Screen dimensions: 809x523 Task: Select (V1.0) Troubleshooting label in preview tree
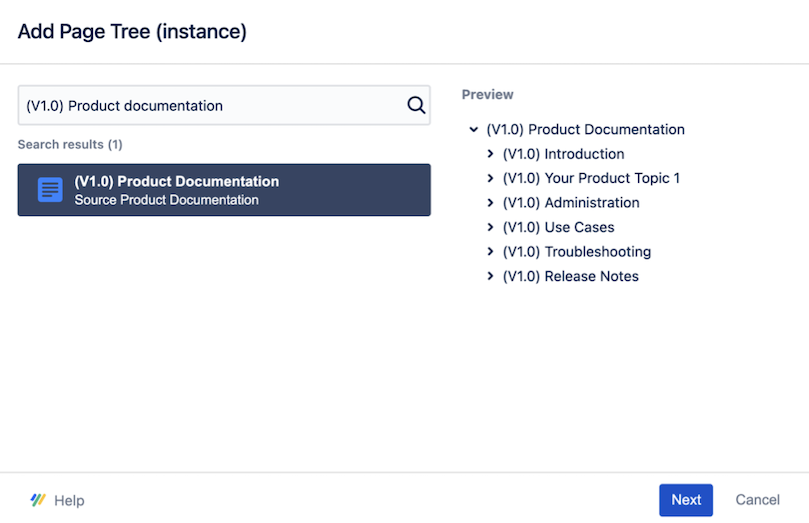click(x=576, y=252)
